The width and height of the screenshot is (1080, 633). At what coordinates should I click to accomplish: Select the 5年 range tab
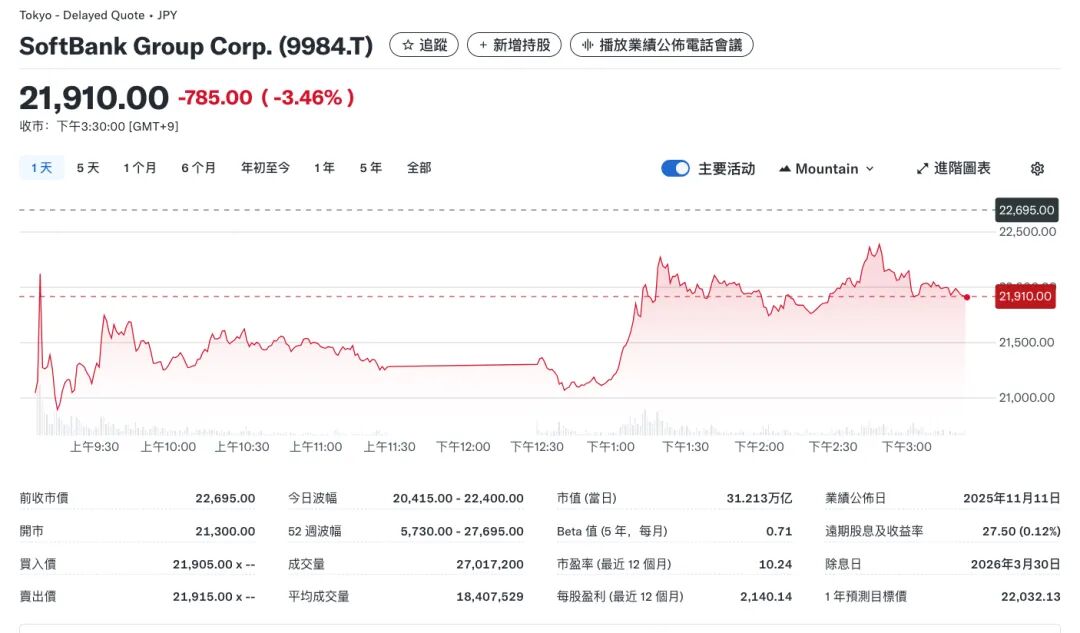pos(370,168)
